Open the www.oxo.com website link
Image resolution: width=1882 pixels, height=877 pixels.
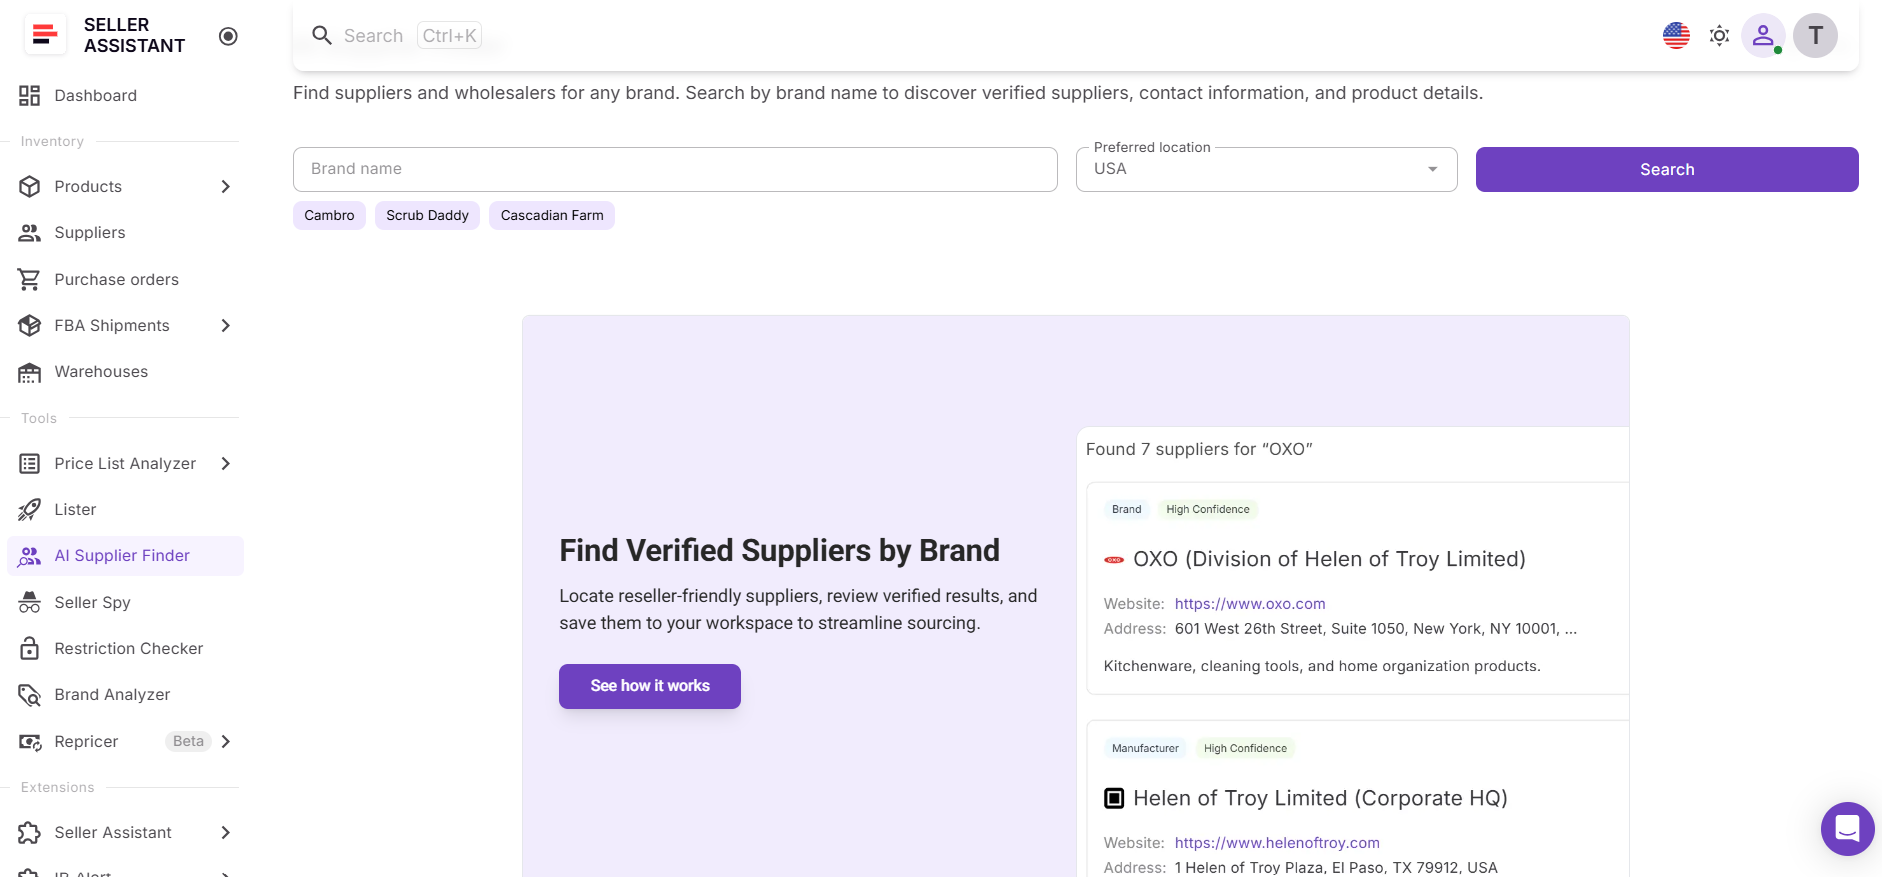[1250, 604]
